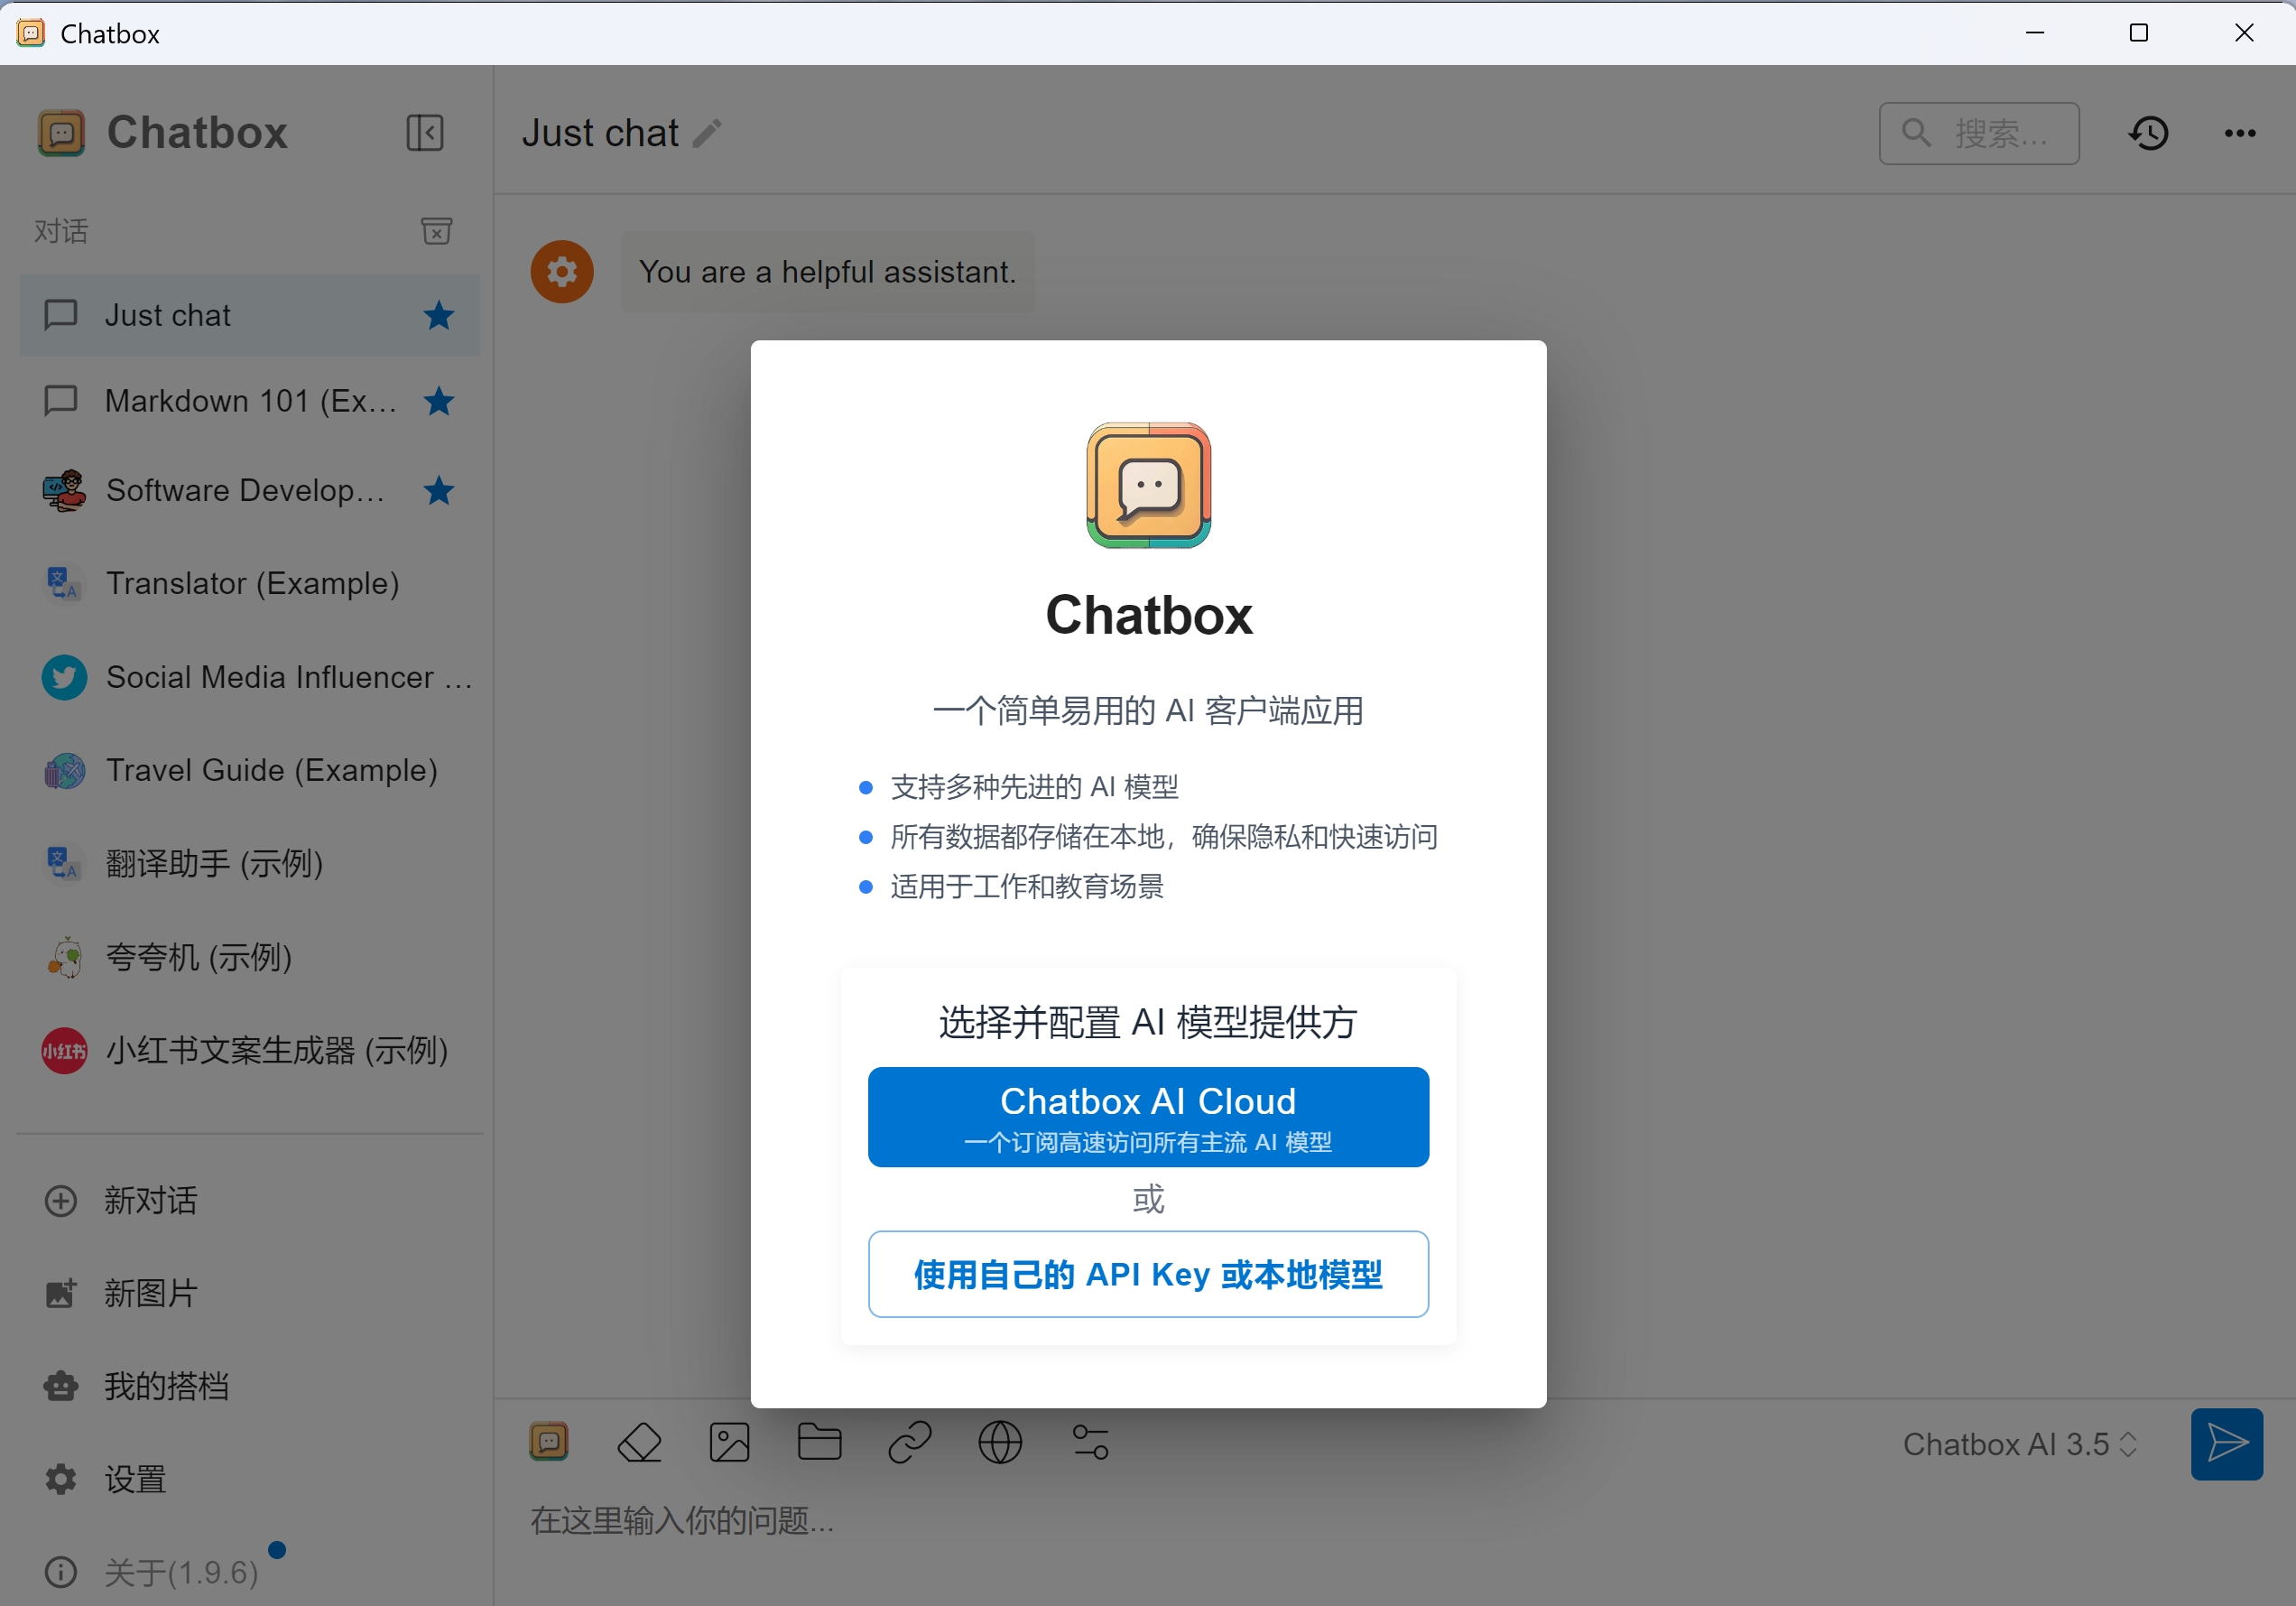Open 翻译助手 (示例) conversation
The width and height of the screenshot is (2296, 1606).
pyautogui.click(x=250, y=863)
